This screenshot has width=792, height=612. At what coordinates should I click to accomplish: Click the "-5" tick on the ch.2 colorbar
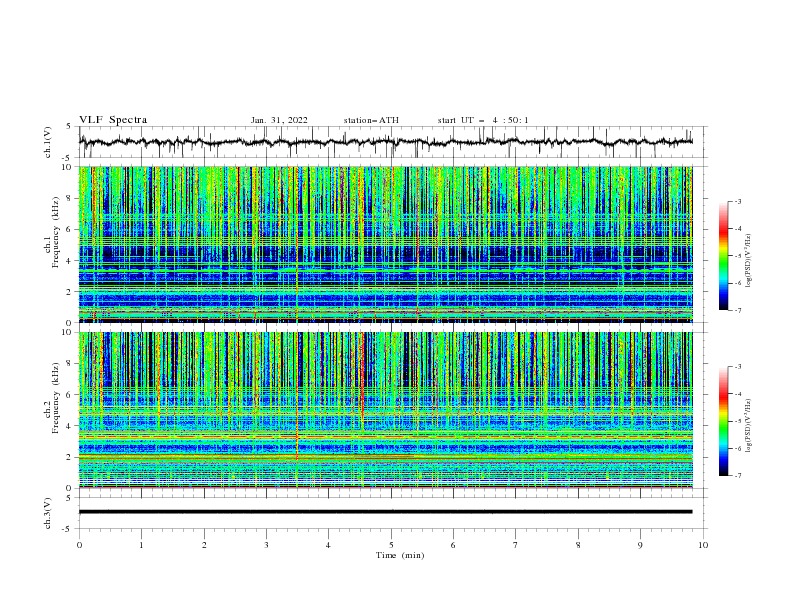[x=737, y=421]
